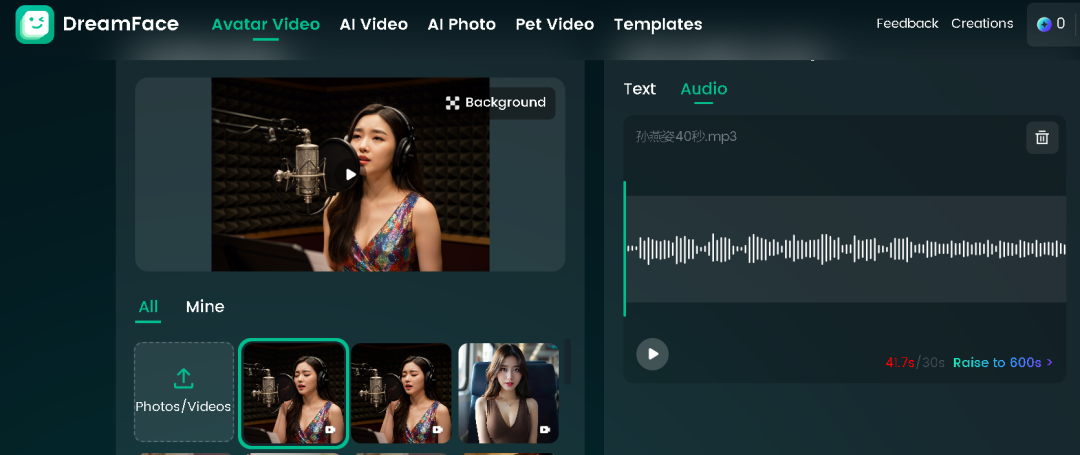Viewport: 1080px width, 455px height.
Task: Play the avatar preview video
Action: (350, 174)
